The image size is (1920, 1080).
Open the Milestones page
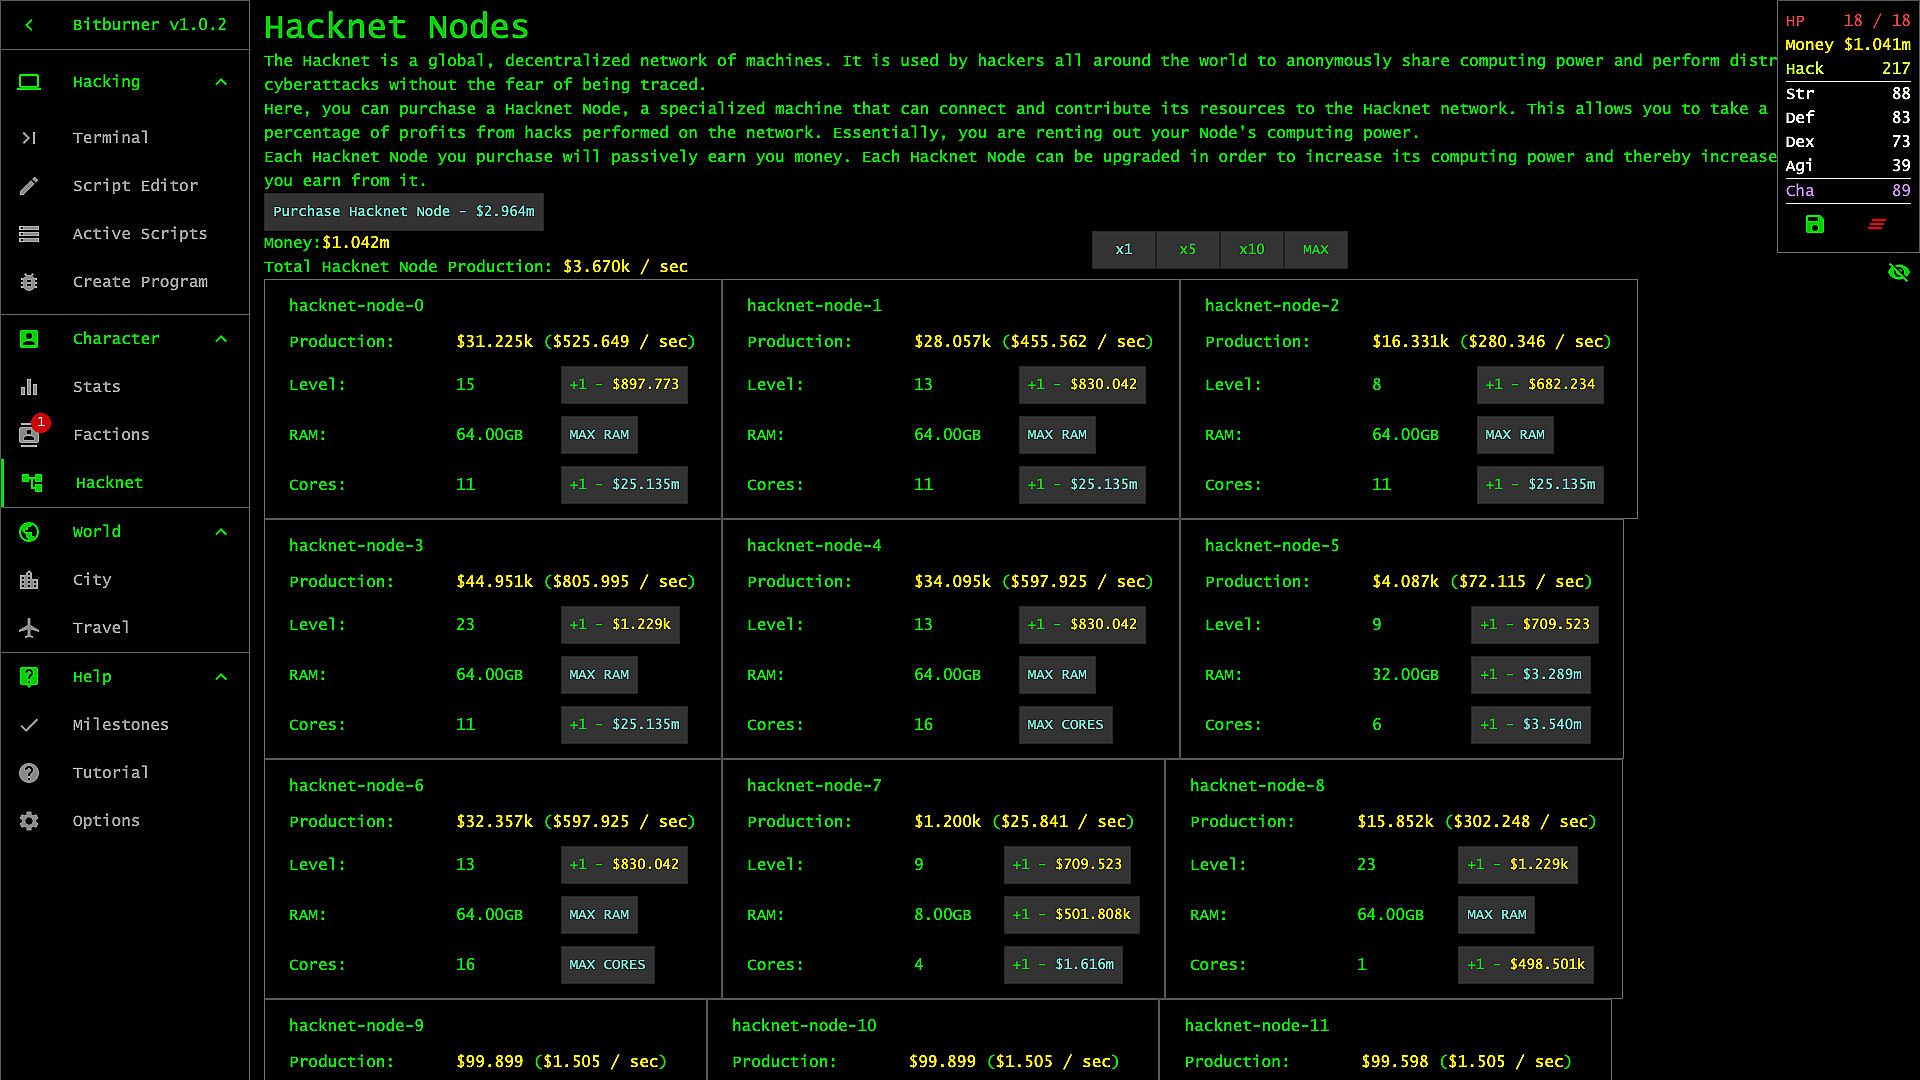pyautogui.click(x=120, y=725)
